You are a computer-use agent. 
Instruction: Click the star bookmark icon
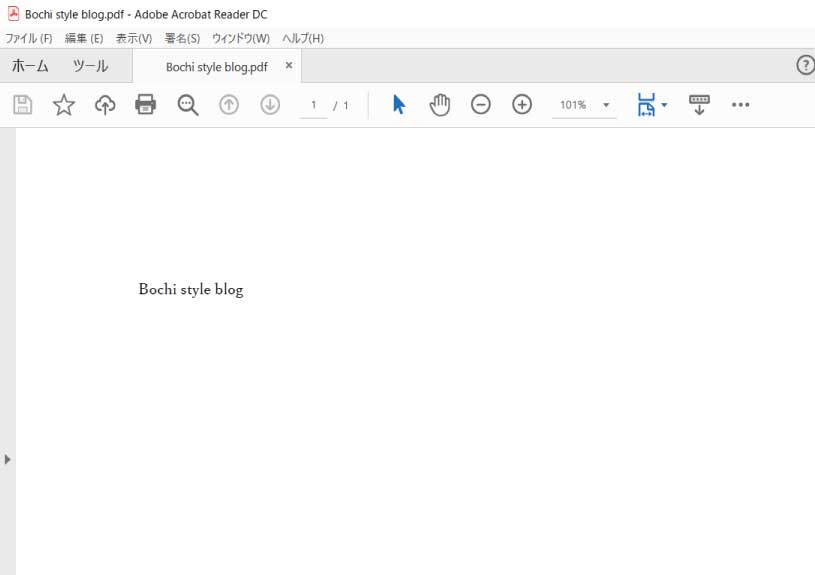(64, 105)
